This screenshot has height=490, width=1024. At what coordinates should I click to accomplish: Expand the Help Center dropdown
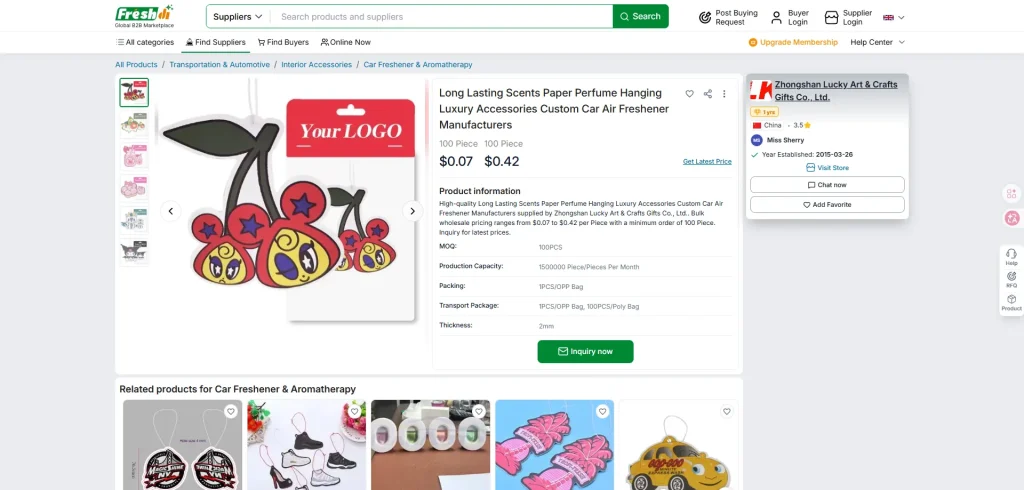pyautogui.click(x=877, y=42)
